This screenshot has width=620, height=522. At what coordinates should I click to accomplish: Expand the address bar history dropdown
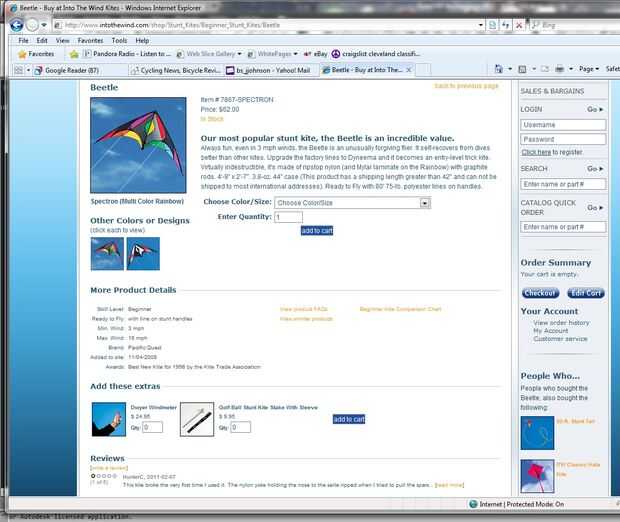point(480,25)
